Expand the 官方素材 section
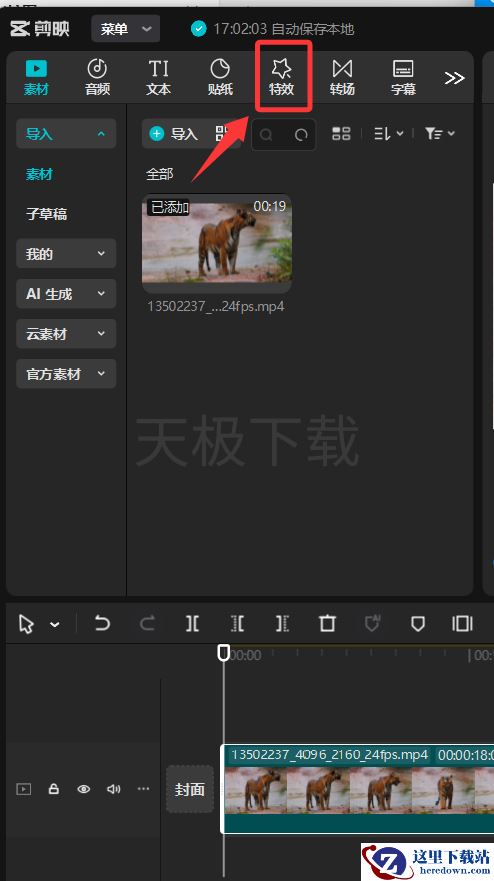The height and width of the screenshot is (881, 494). point(66,374)
